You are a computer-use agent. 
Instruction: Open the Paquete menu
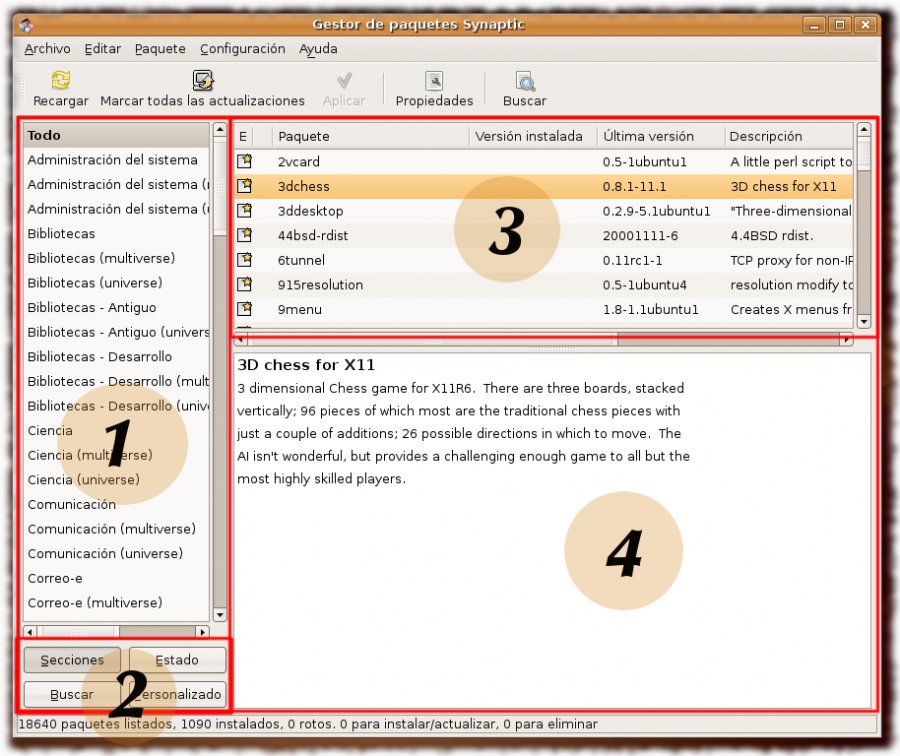[160, 48]
